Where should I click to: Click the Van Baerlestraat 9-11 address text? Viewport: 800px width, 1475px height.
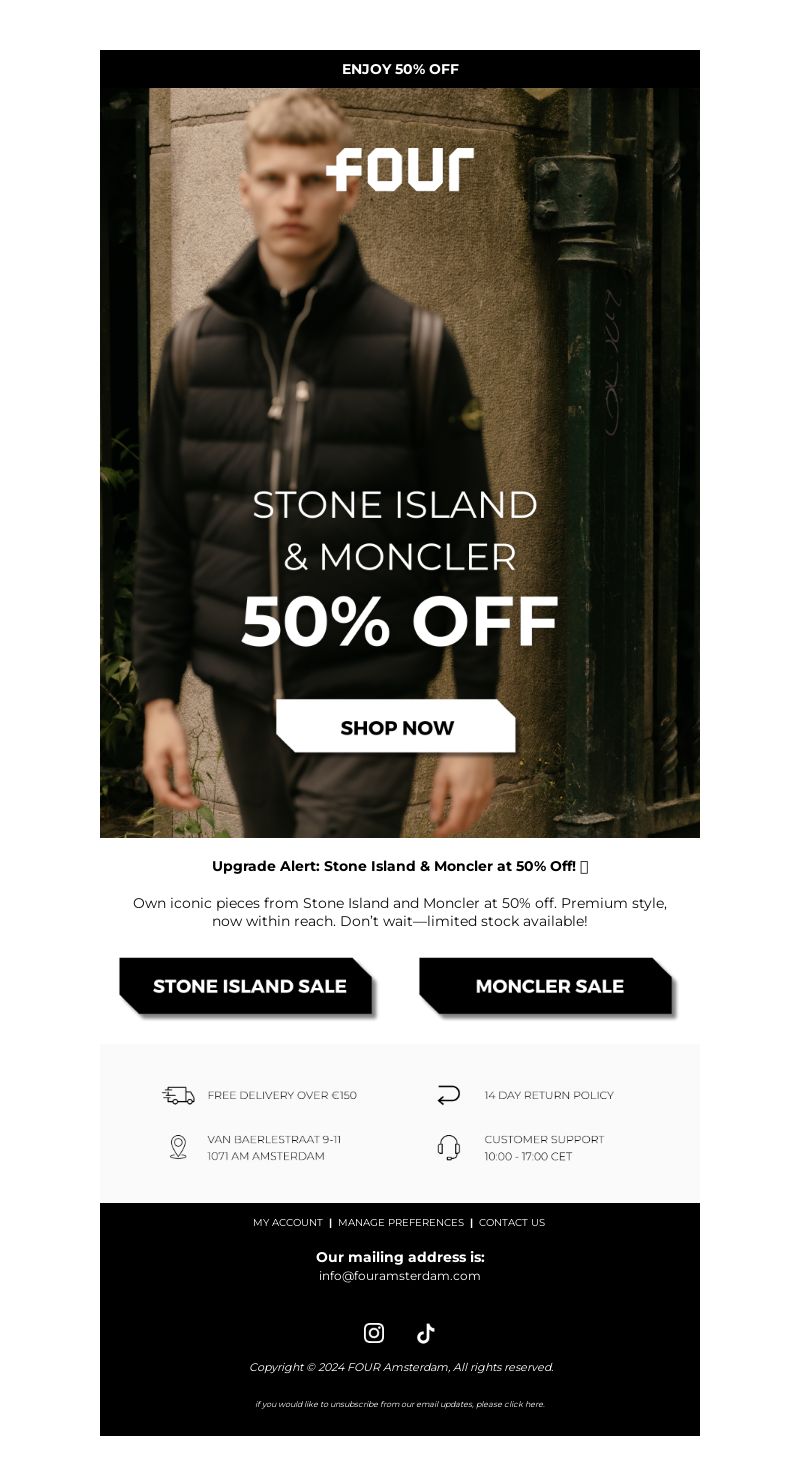(x=275, y=1139)
